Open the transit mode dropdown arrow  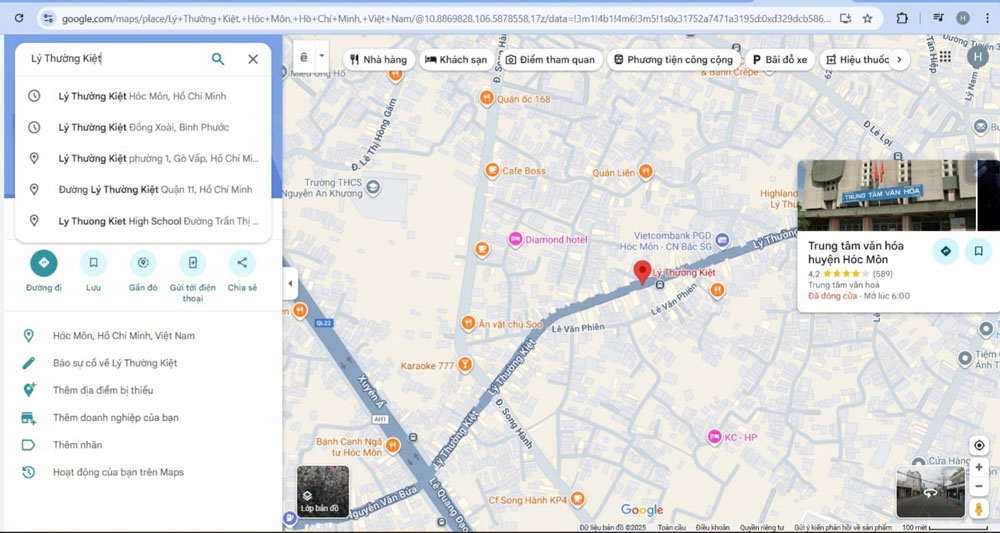click(322, 56)
